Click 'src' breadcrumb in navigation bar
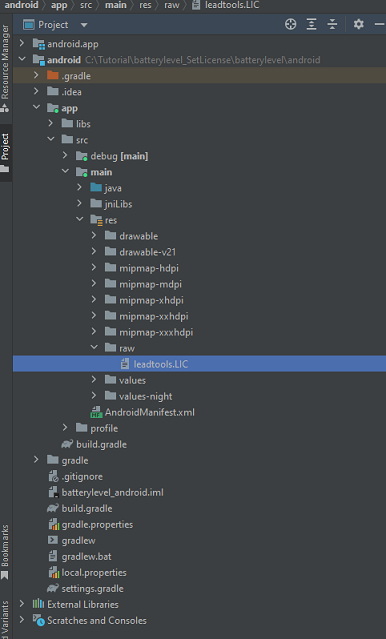 click(x=86, y=5)
